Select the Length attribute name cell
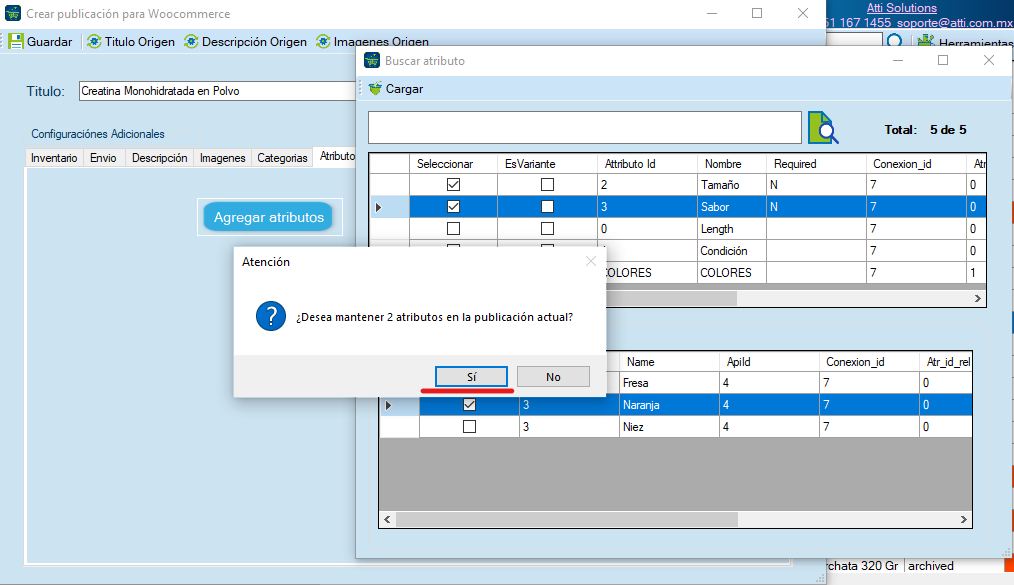The width and height of the screenshot is (1014, 585). [x=731, y=229]
